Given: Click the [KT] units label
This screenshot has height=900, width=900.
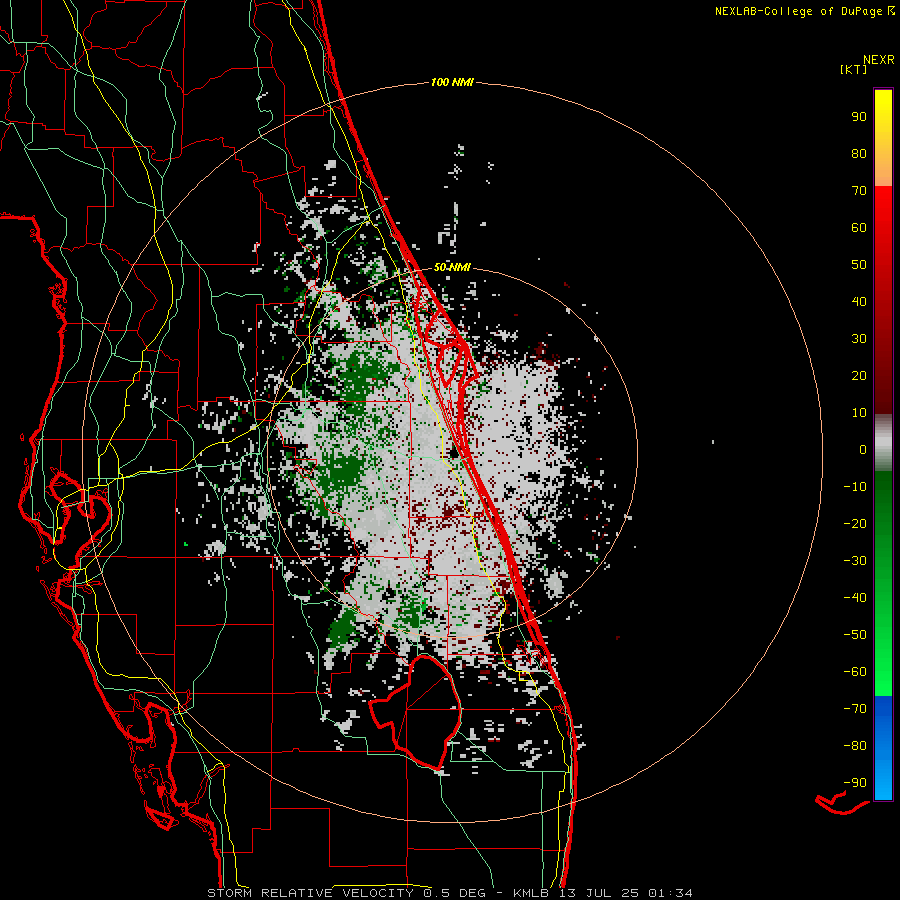Looking at the screenshot, I should click(x=854, y=69).
